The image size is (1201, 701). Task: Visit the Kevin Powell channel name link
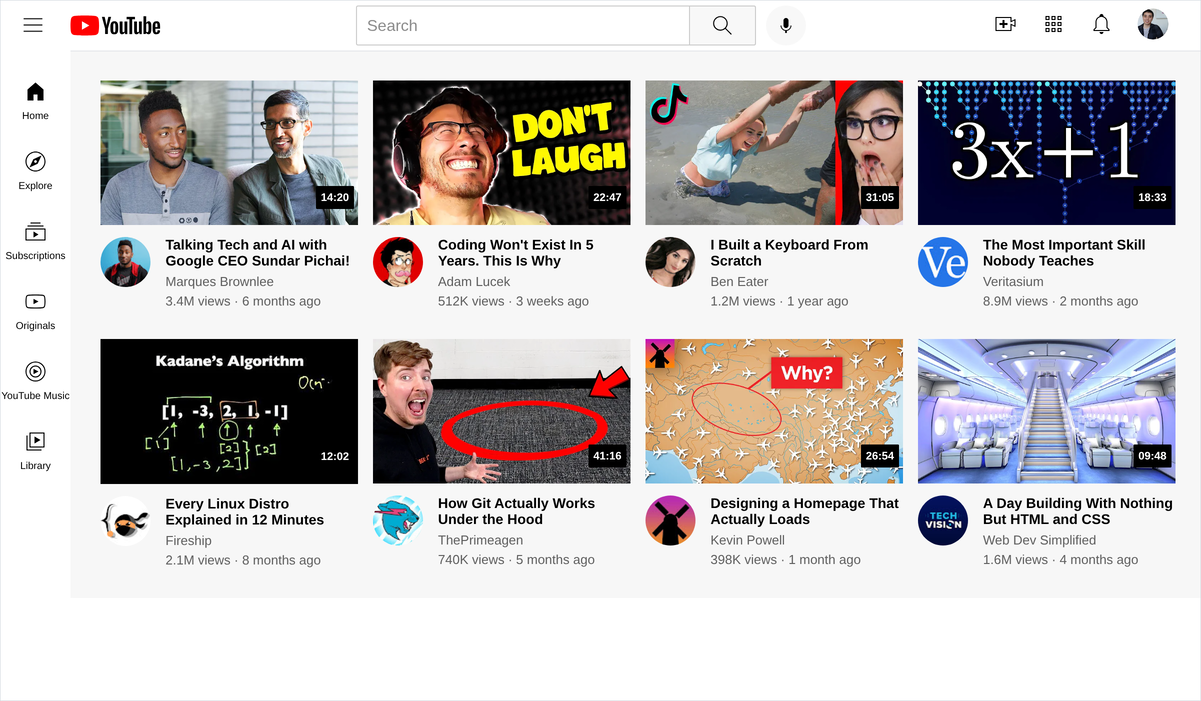(x=748, y=541)
